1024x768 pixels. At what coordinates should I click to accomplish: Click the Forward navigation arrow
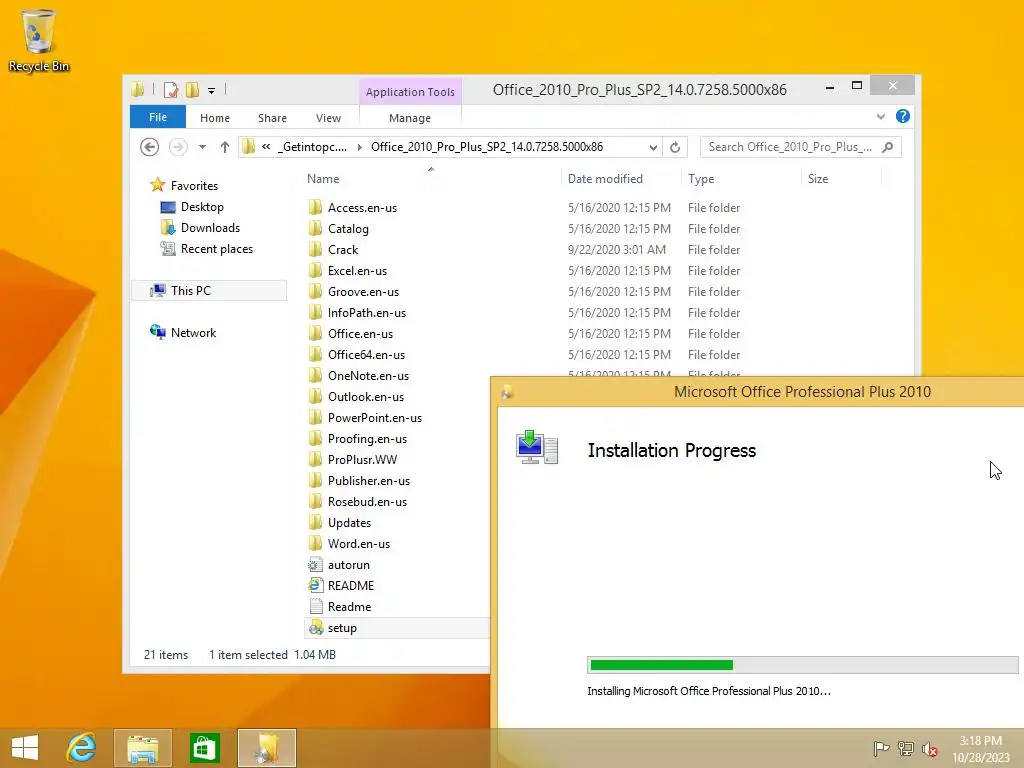(x=178, y=147)
